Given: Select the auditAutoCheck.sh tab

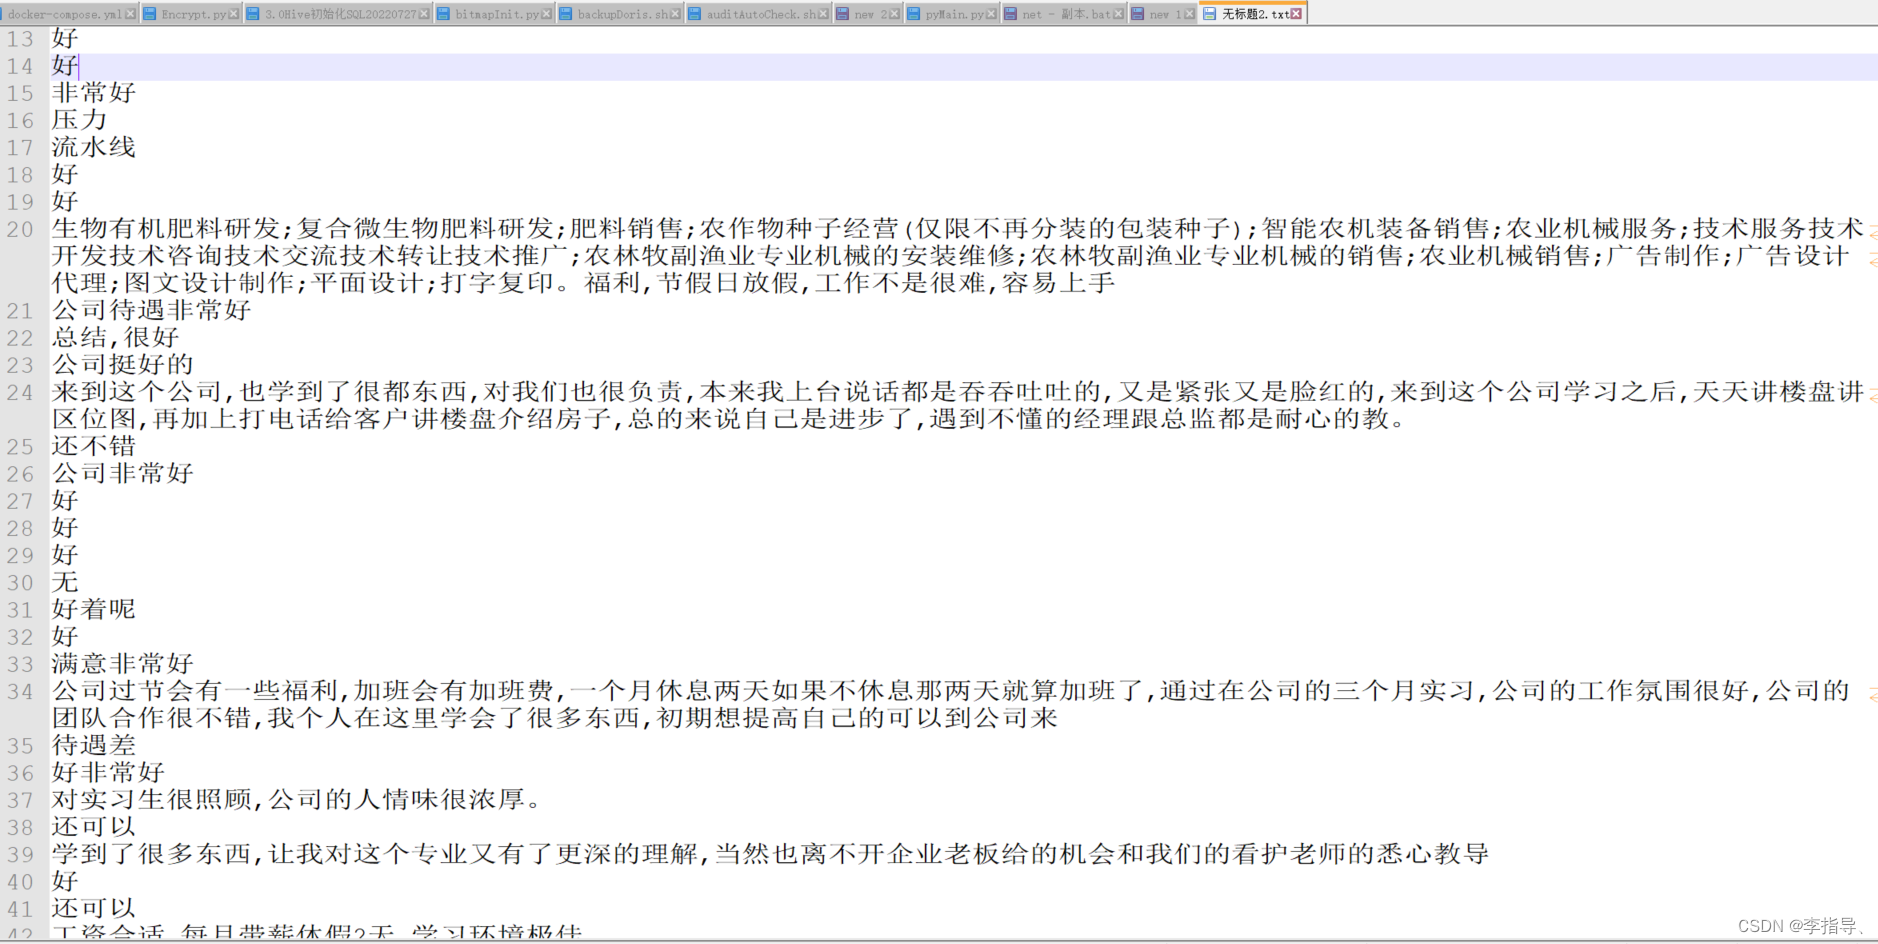Looking at the screenshot, I should pos(760,14).
